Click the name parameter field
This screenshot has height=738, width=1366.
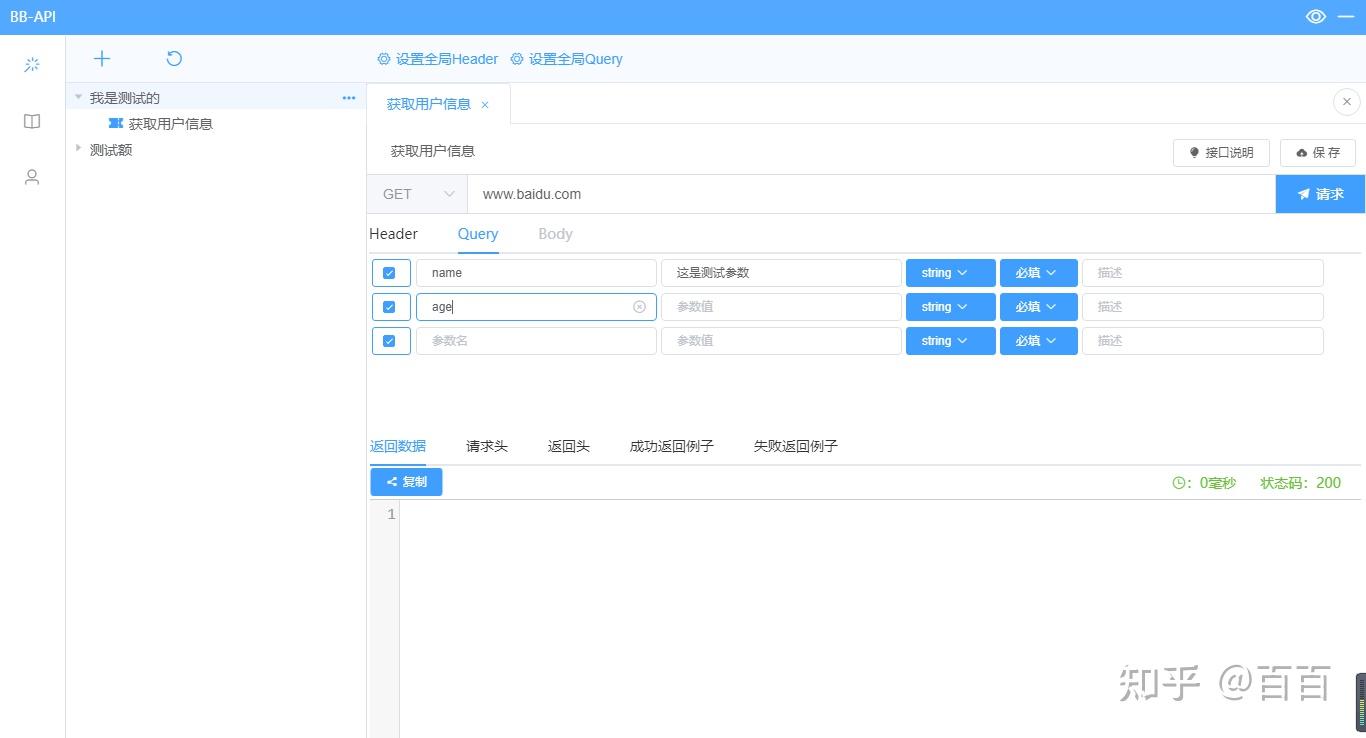click(536, 273)
